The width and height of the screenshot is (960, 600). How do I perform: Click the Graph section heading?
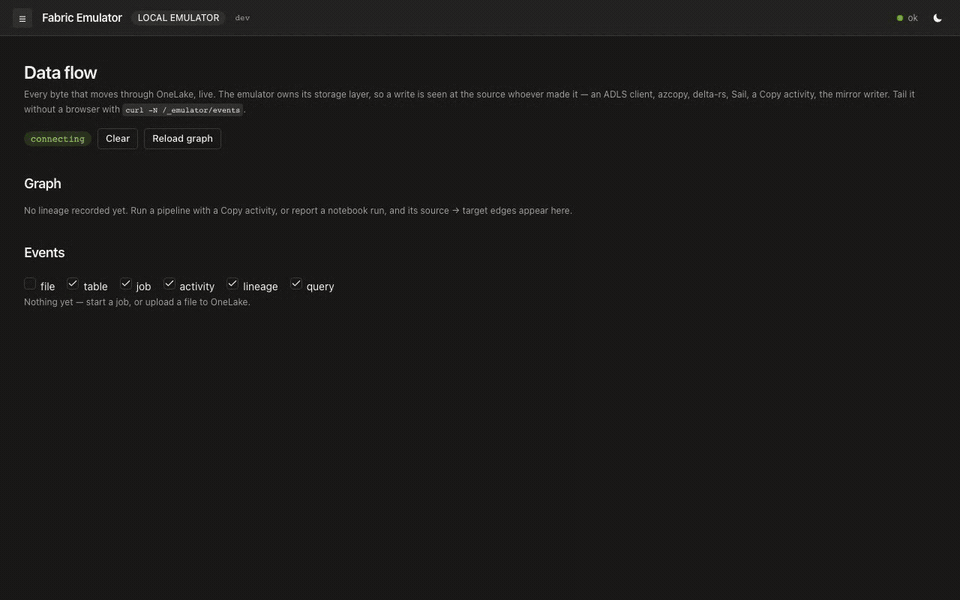42,184
